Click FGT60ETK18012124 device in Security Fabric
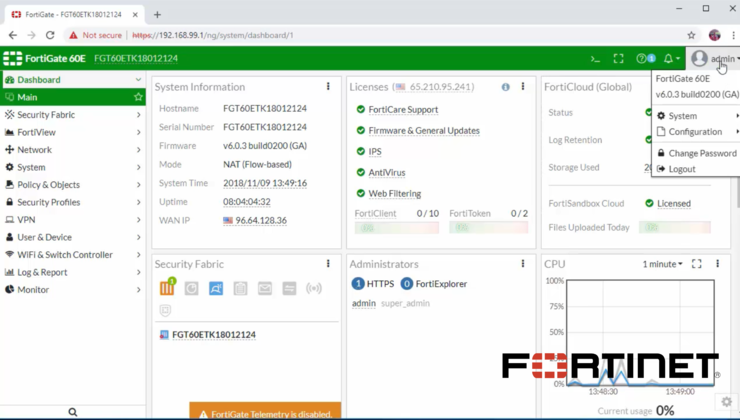This screenshot has width=740, height=420. pos(213,335)
